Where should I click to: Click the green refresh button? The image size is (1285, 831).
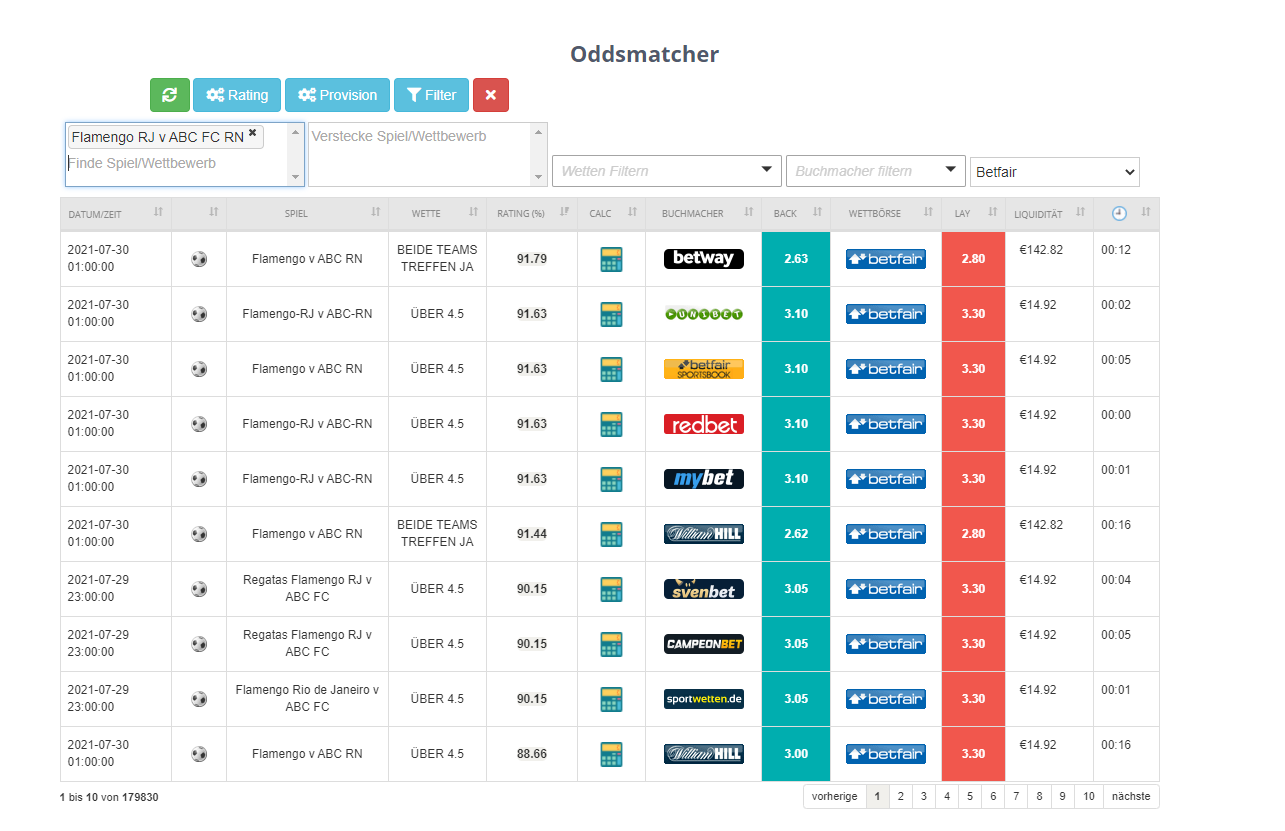(x=169, y=95)
